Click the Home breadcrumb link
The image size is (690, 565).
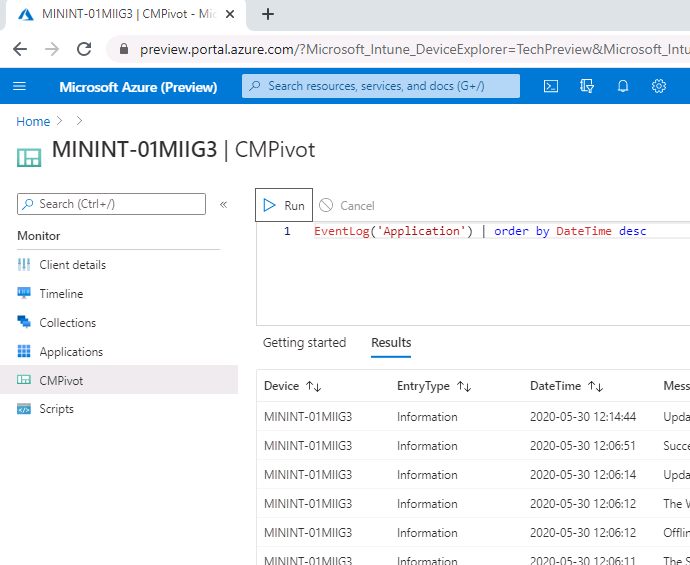pyautogui.click(x=33, y=121)
